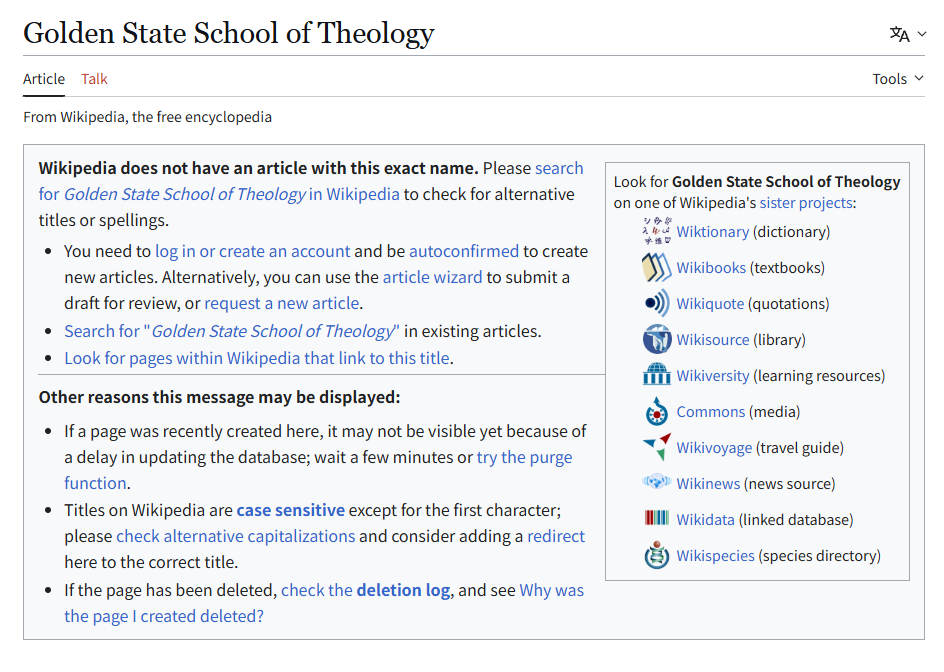Open the language selector dropdown
The height and width of the screenshot is (672, 944).
coord(907,34)
